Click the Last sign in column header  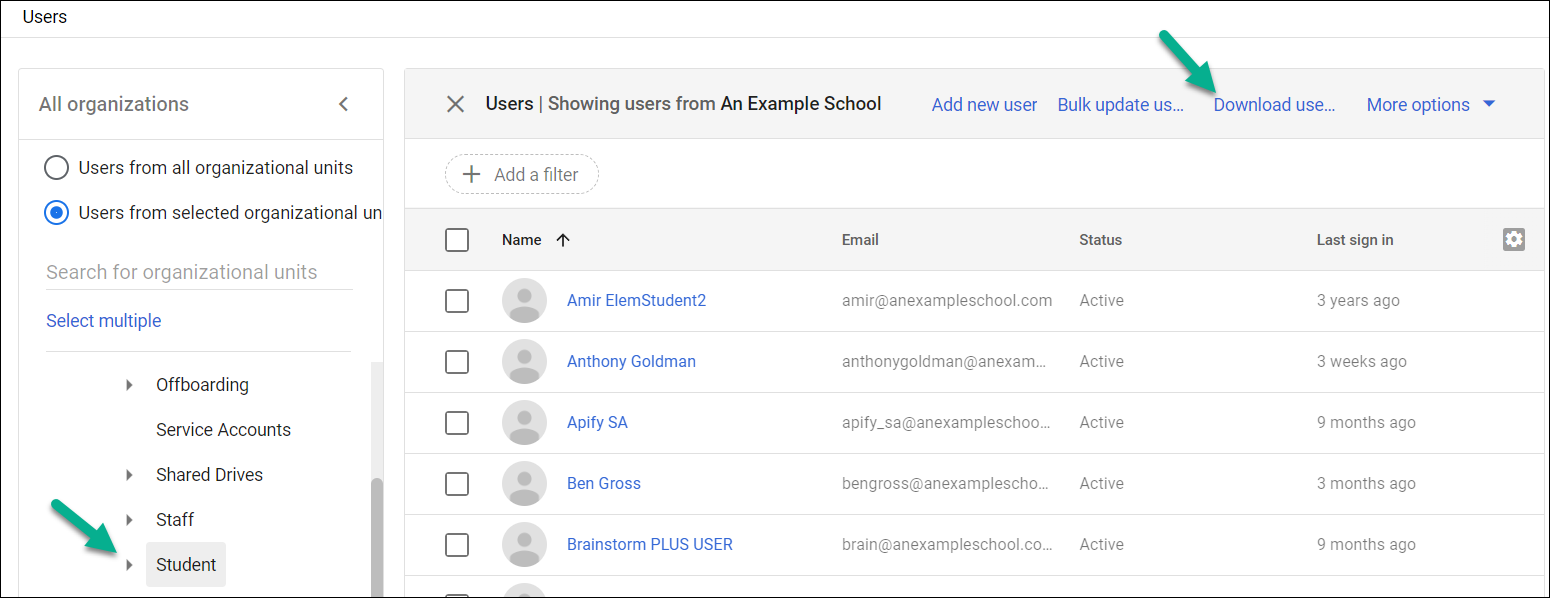coord(1355,240)
